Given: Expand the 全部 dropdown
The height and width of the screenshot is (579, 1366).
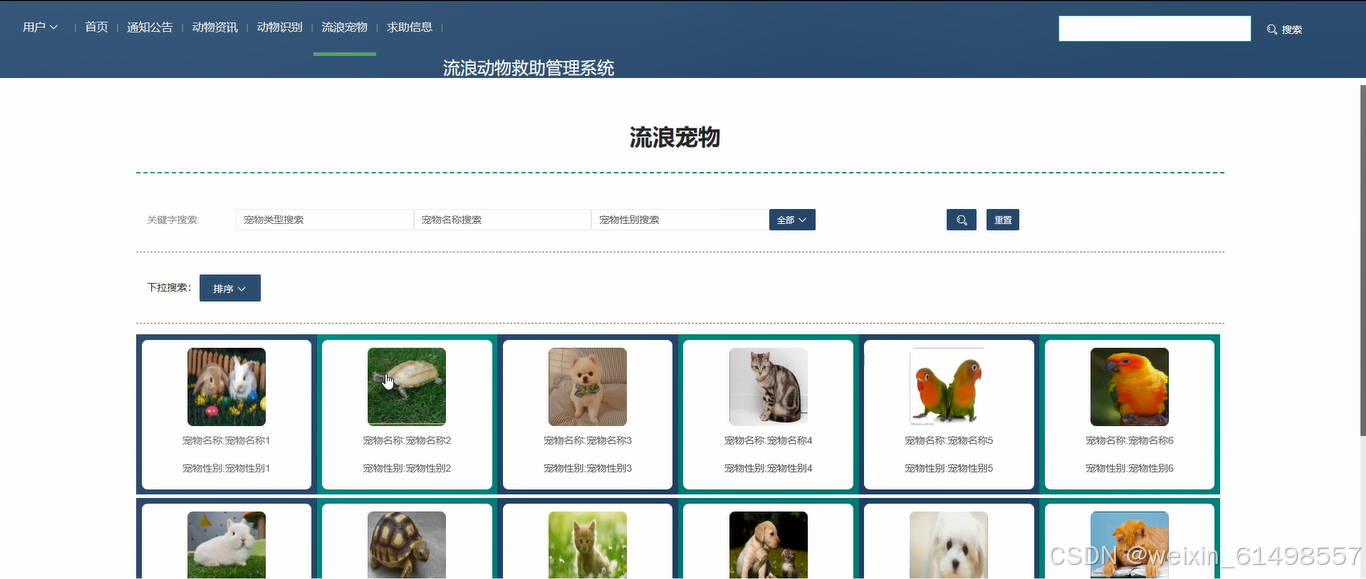Looking at the screenshot, I should coord(792,220).
